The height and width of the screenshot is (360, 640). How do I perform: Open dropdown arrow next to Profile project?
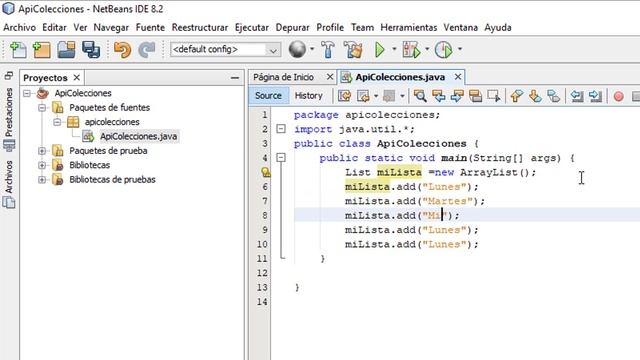click(460, 49)
